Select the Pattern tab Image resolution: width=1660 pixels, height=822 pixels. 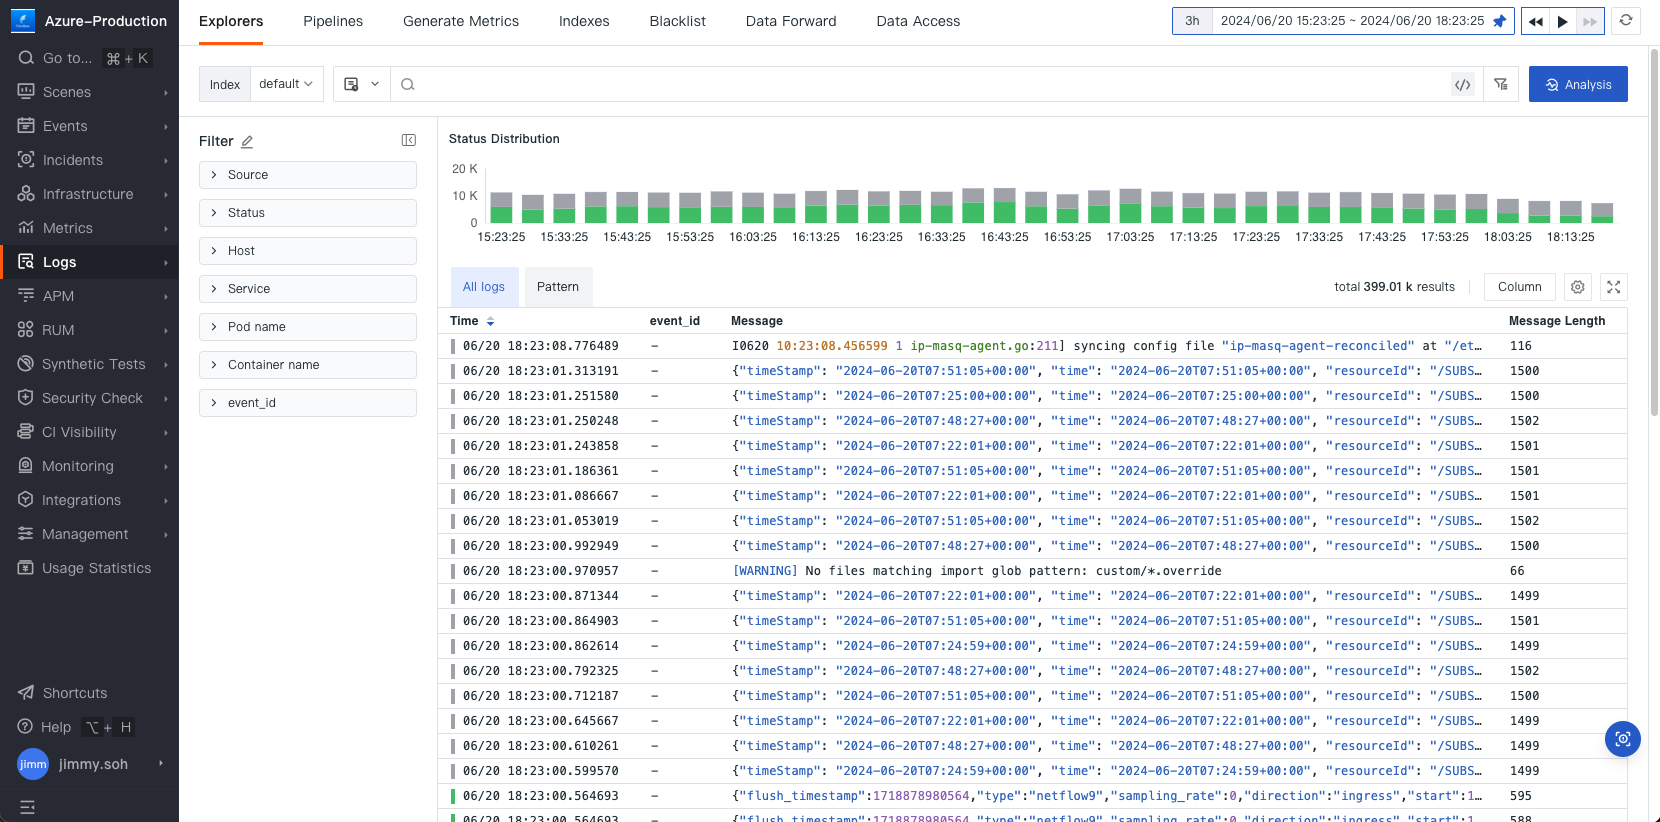pos(558,287)
